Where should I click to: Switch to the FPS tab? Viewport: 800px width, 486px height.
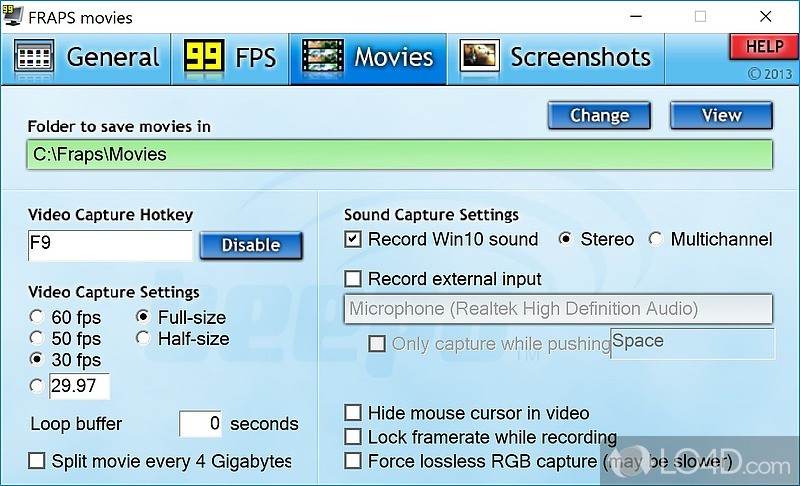[x=230, y=59]
